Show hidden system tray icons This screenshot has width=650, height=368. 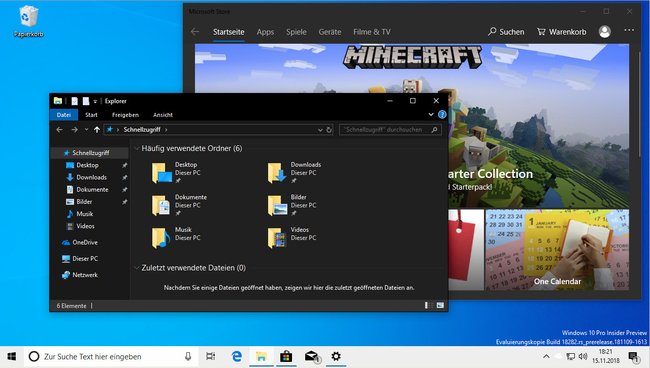(x=546, y=356)
